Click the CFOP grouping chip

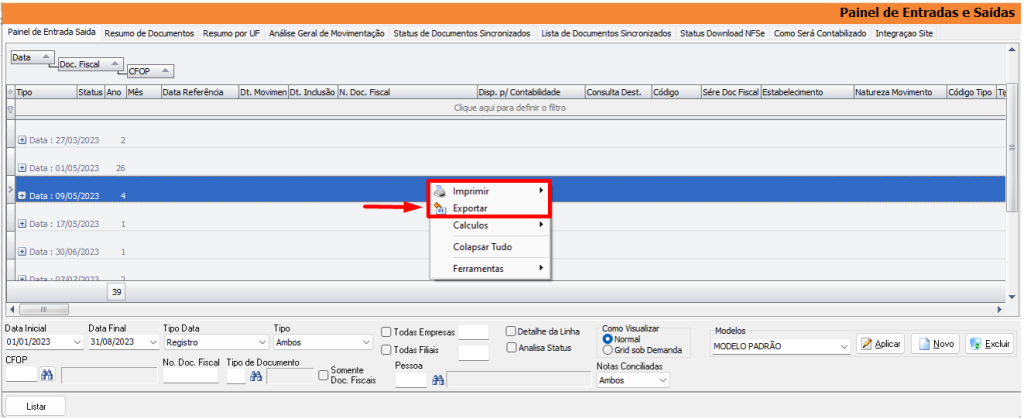tap(150, 72)
